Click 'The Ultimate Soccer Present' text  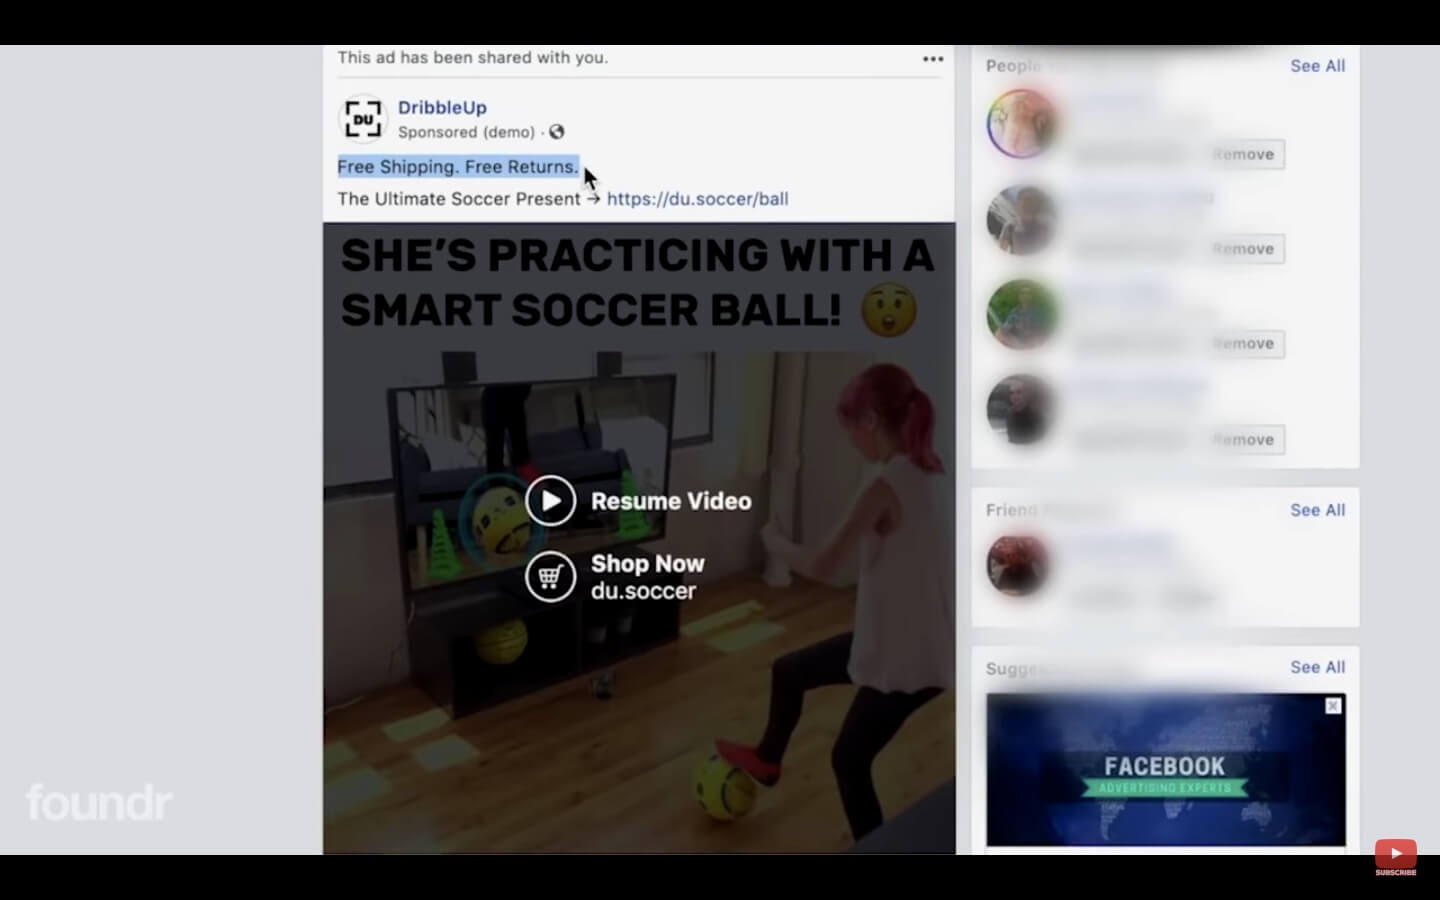point(458,199)
